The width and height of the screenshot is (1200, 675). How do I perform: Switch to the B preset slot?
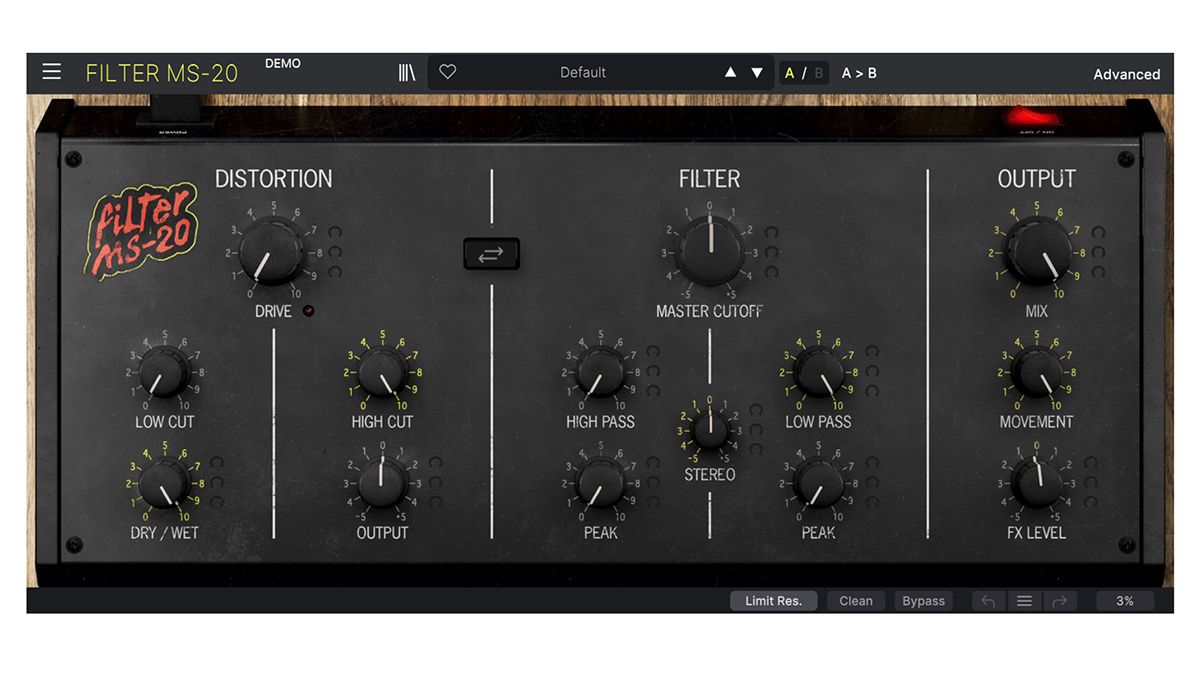(x=817, y=71)
